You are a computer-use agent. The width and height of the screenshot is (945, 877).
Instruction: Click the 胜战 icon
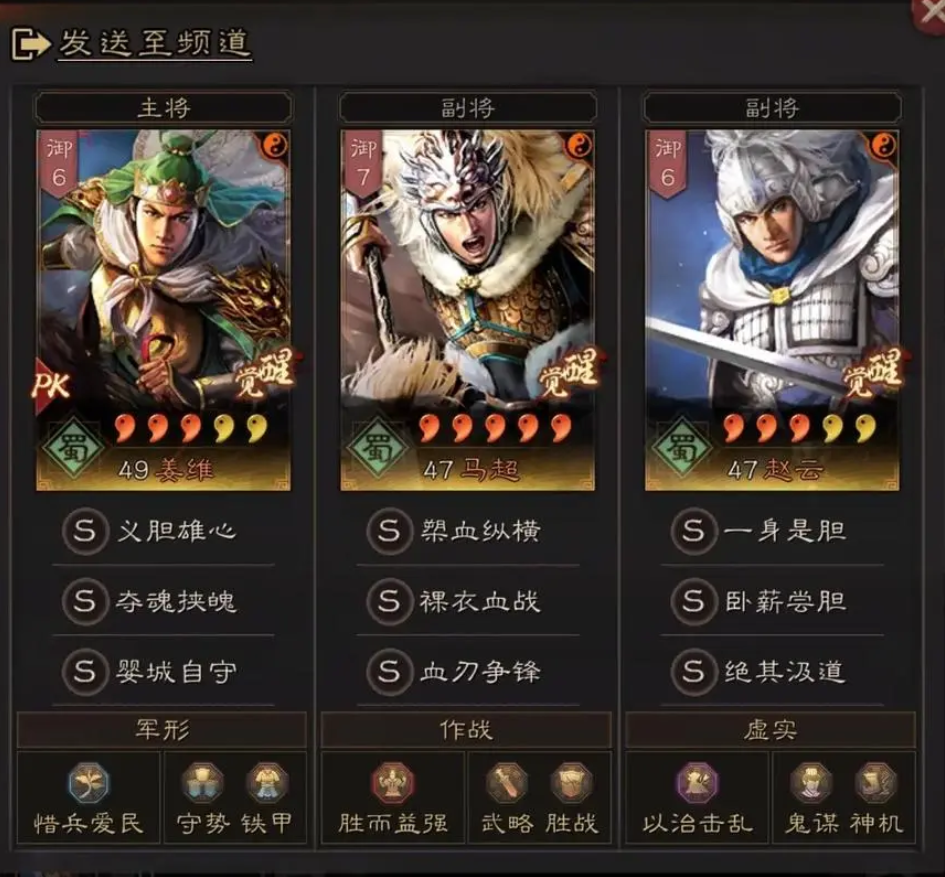571,783
